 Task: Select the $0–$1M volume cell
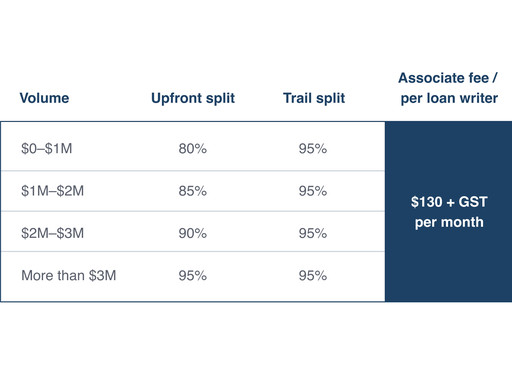click(47, 148)
